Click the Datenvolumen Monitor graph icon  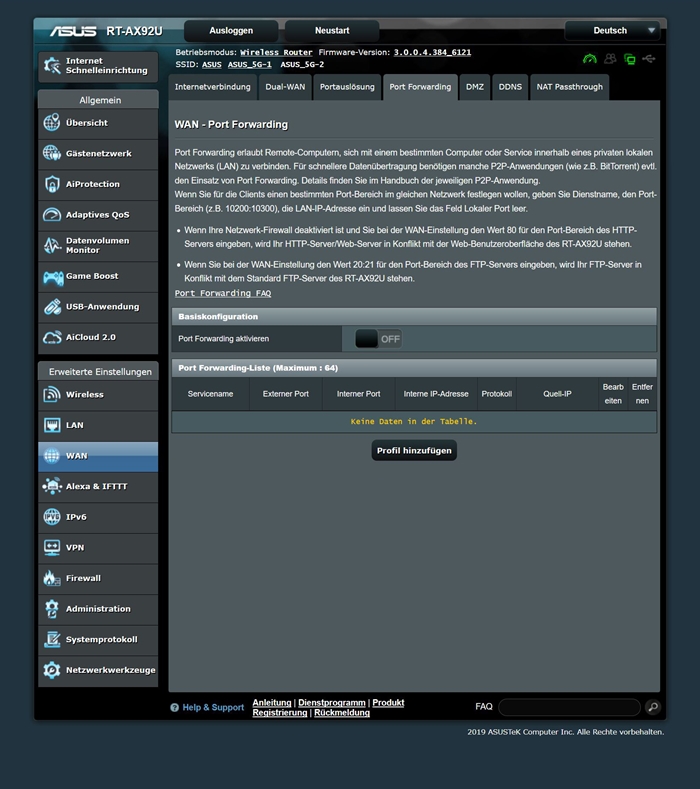coord(52,246)
